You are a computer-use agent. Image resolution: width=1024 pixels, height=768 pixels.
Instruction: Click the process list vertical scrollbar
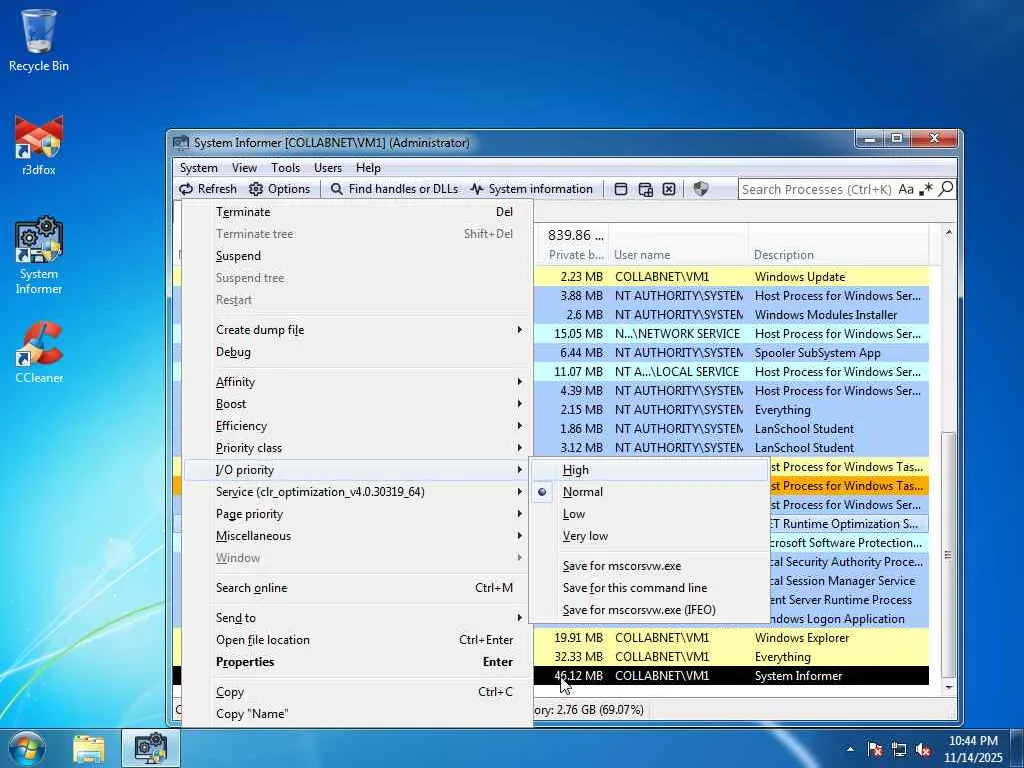click(x=949, y=555)
